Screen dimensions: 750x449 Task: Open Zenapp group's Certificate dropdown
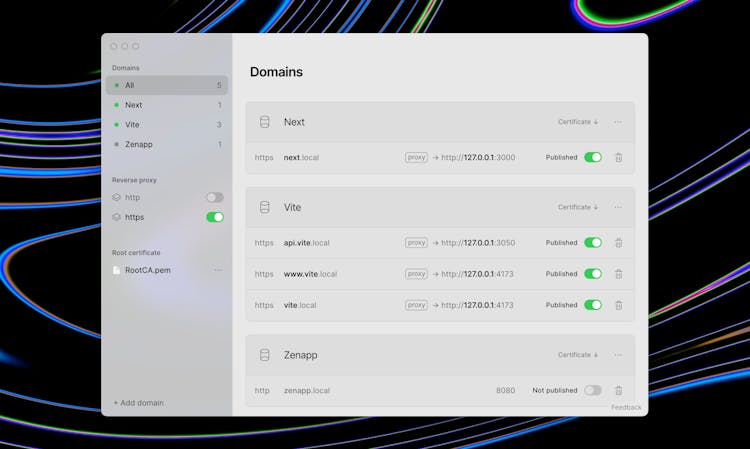[x=578, y=355]
